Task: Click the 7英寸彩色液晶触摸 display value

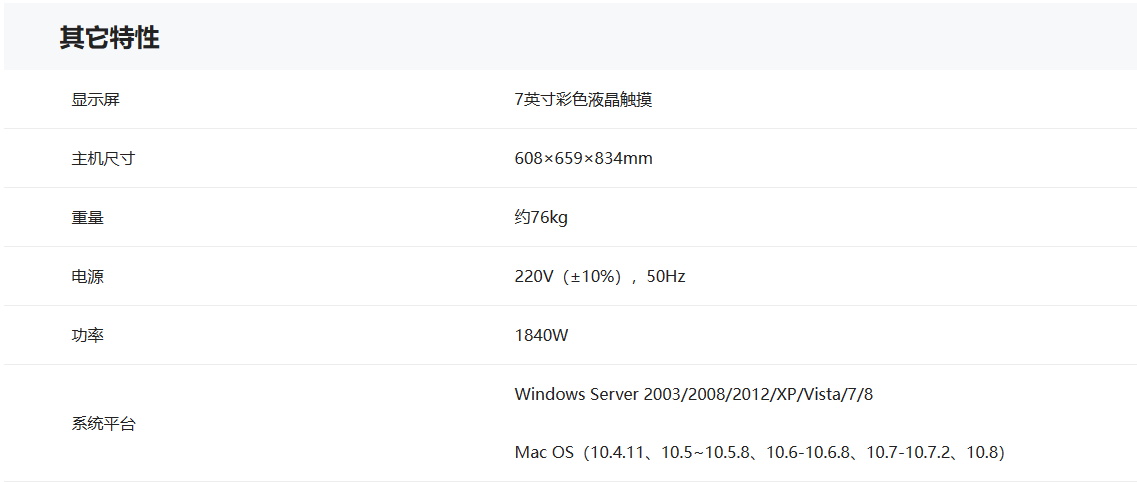Action: point(583,100)
